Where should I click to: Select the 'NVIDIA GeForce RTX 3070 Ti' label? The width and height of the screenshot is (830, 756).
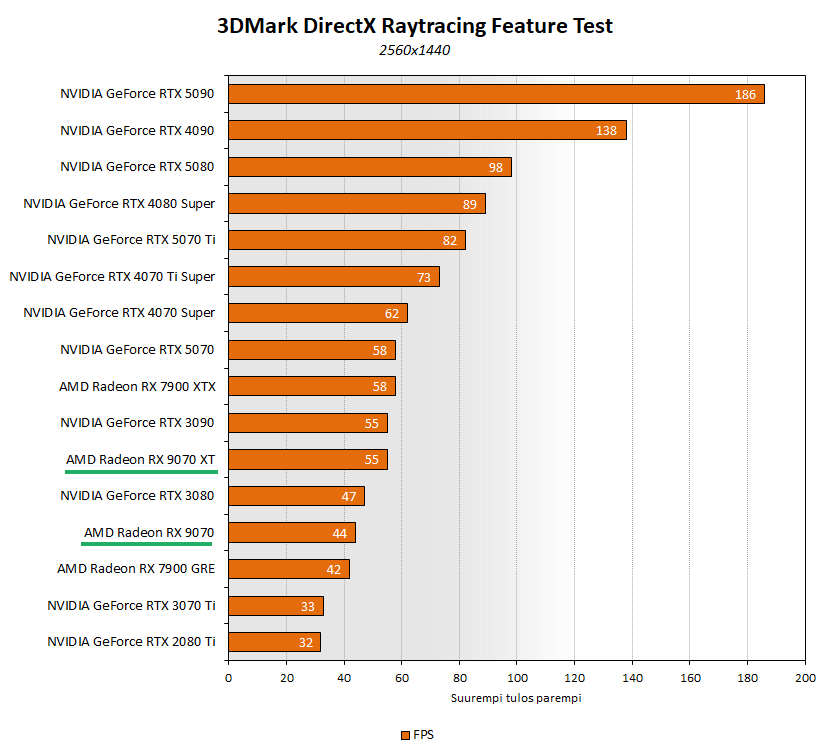pos(131,605)
